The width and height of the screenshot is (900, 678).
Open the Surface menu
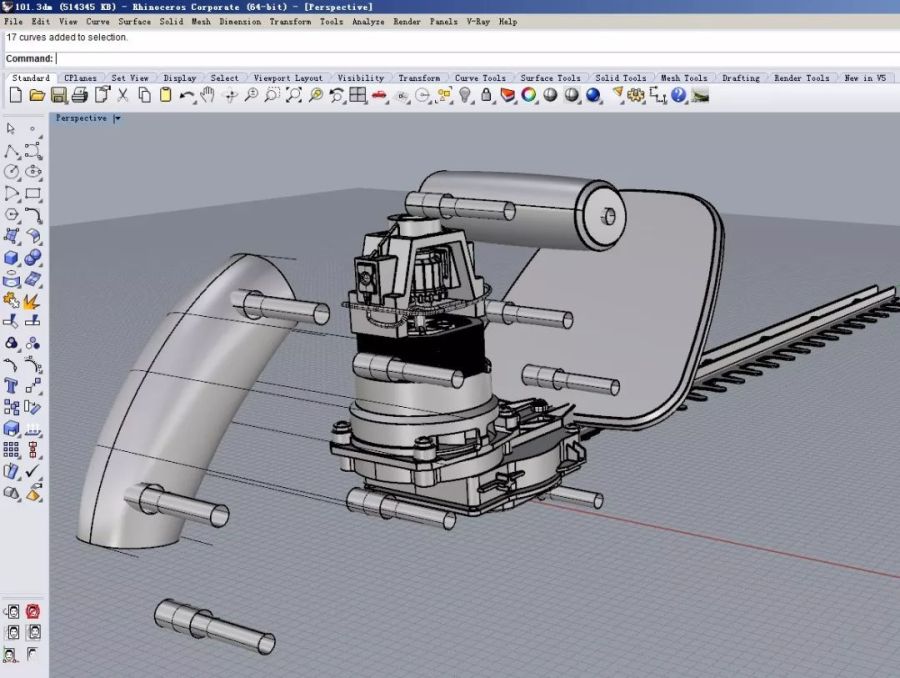(135, 21)
